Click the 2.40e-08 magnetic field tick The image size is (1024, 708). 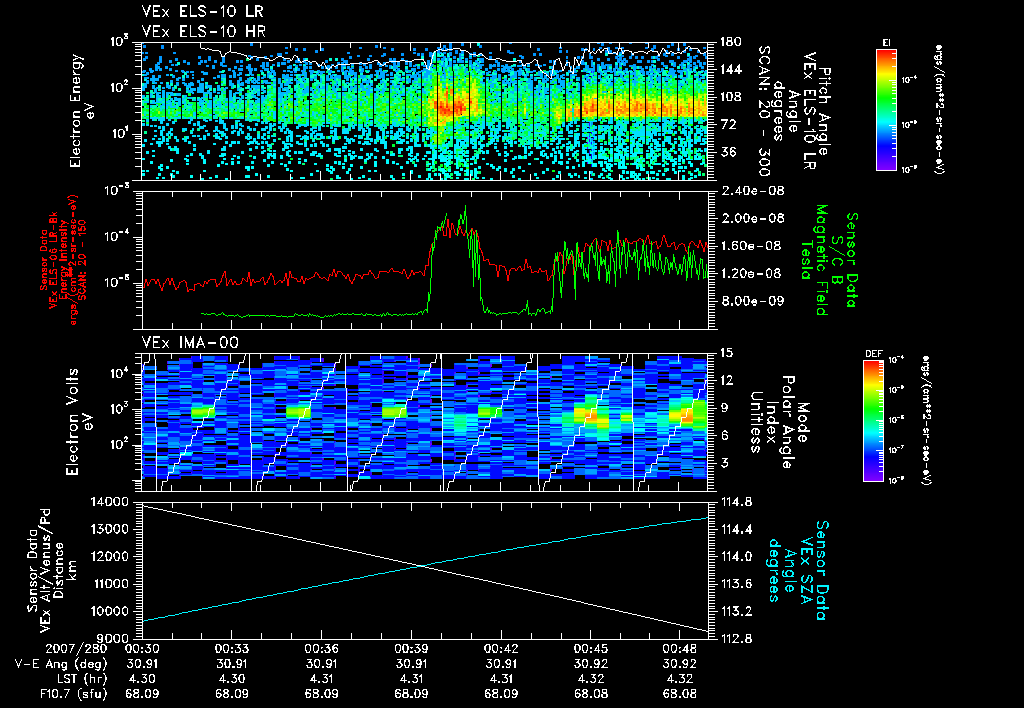click(751, 191)
